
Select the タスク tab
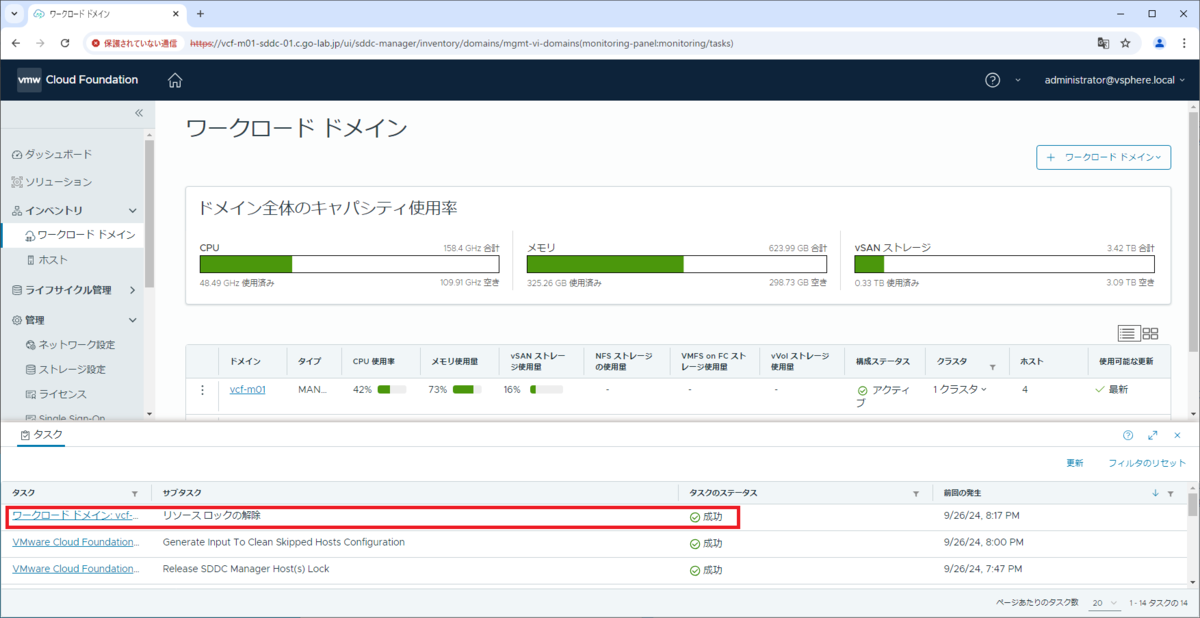pyautogui.click(x=41, y=435)
